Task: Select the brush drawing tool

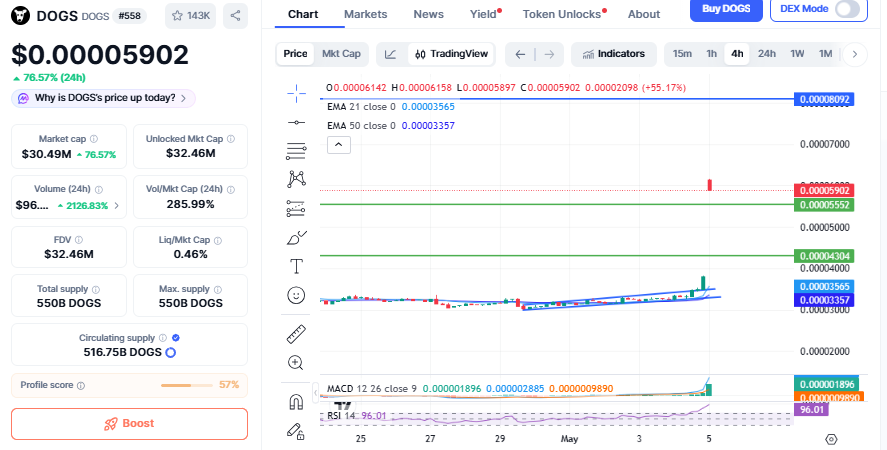Action: [x=296, y=238]
